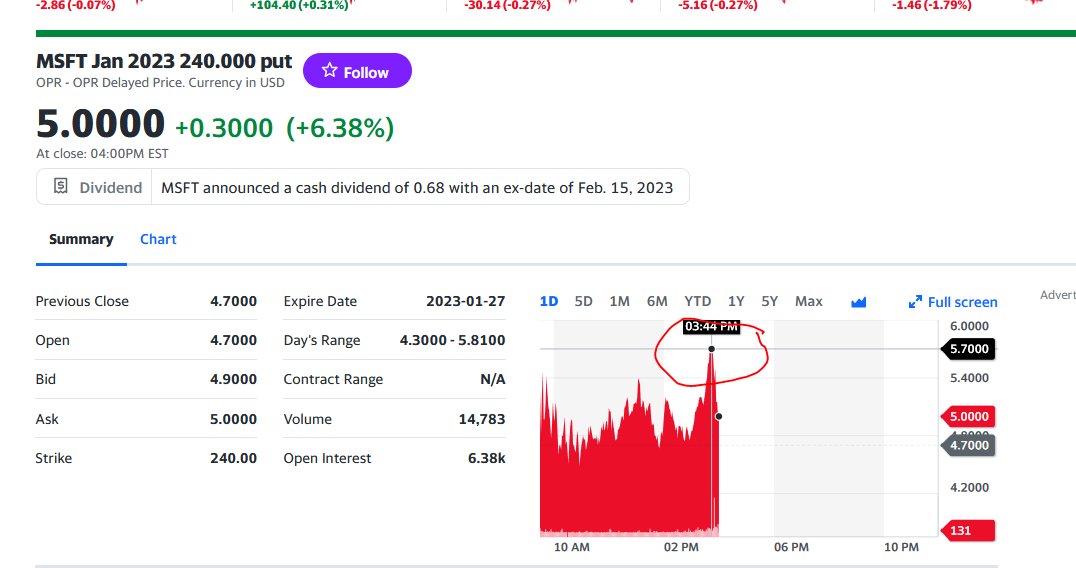
Task: Click the red 131 volume label
Action: click(x=968, y=530)
